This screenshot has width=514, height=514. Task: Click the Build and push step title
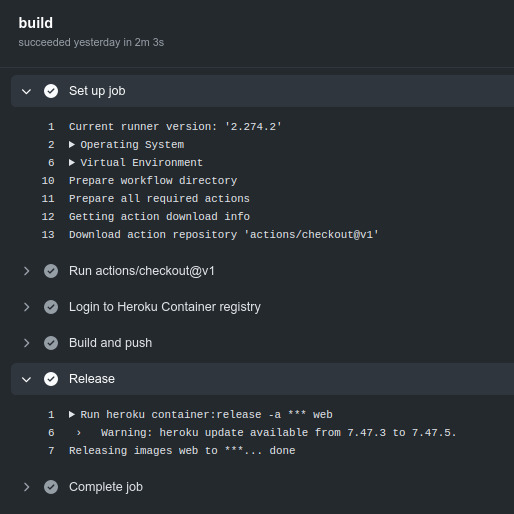[110, 343]
